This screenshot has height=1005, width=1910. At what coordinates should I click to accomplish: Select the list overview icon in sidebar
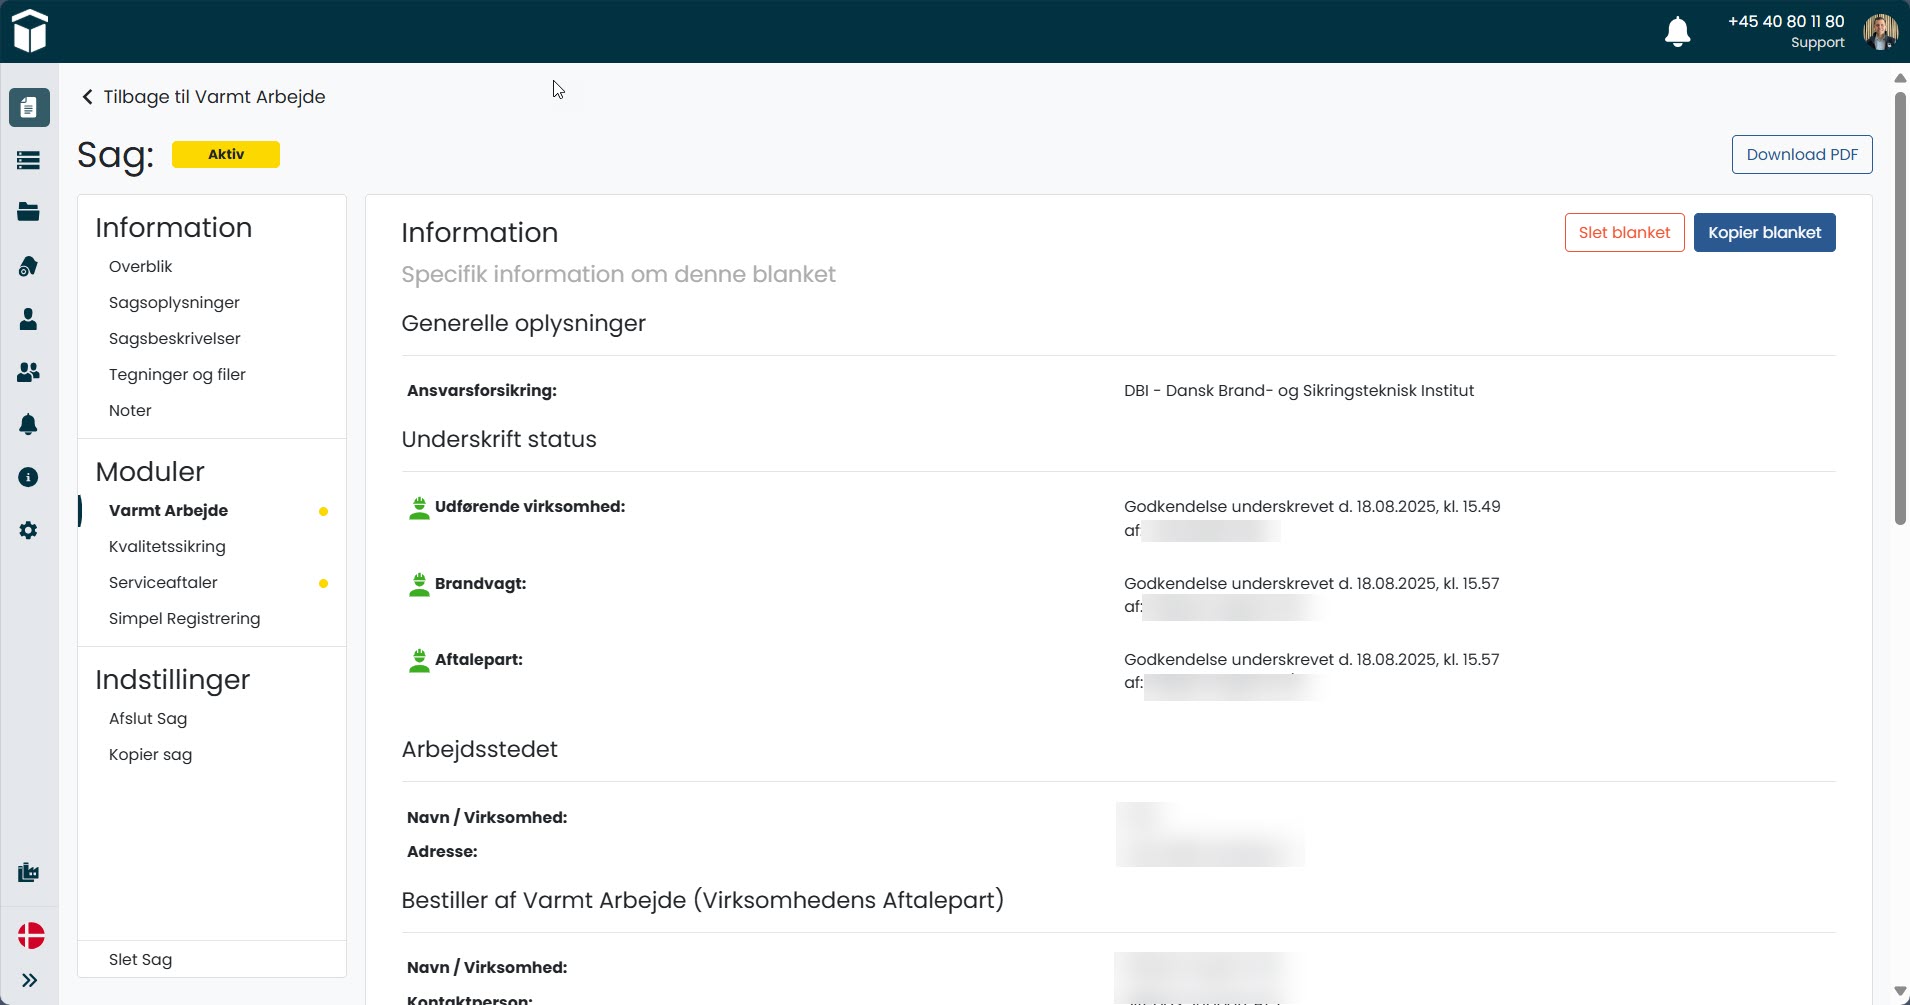pos(29,160)
